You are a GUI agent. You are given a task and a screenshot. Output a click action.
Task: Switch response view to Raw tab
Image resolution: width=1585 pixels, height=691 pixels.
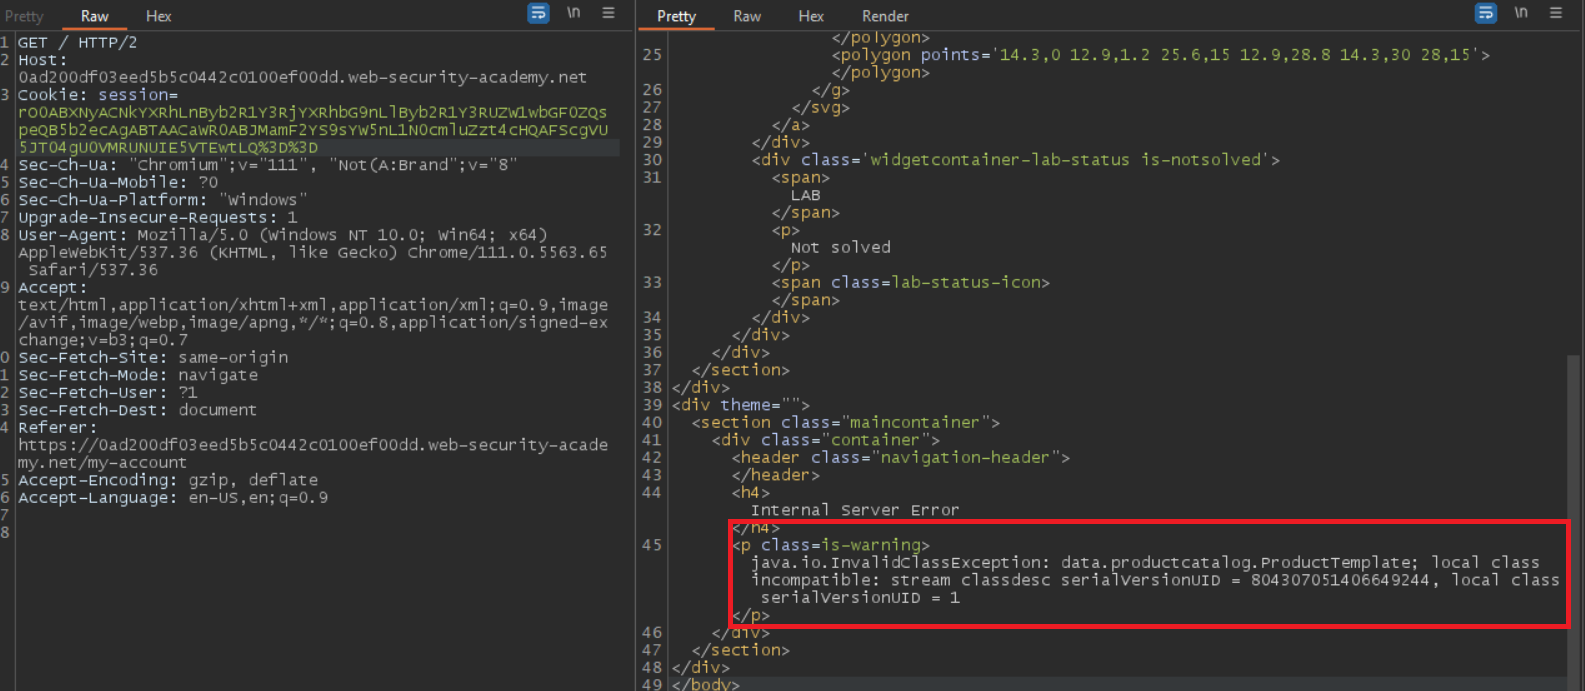[x=747, y=16]
